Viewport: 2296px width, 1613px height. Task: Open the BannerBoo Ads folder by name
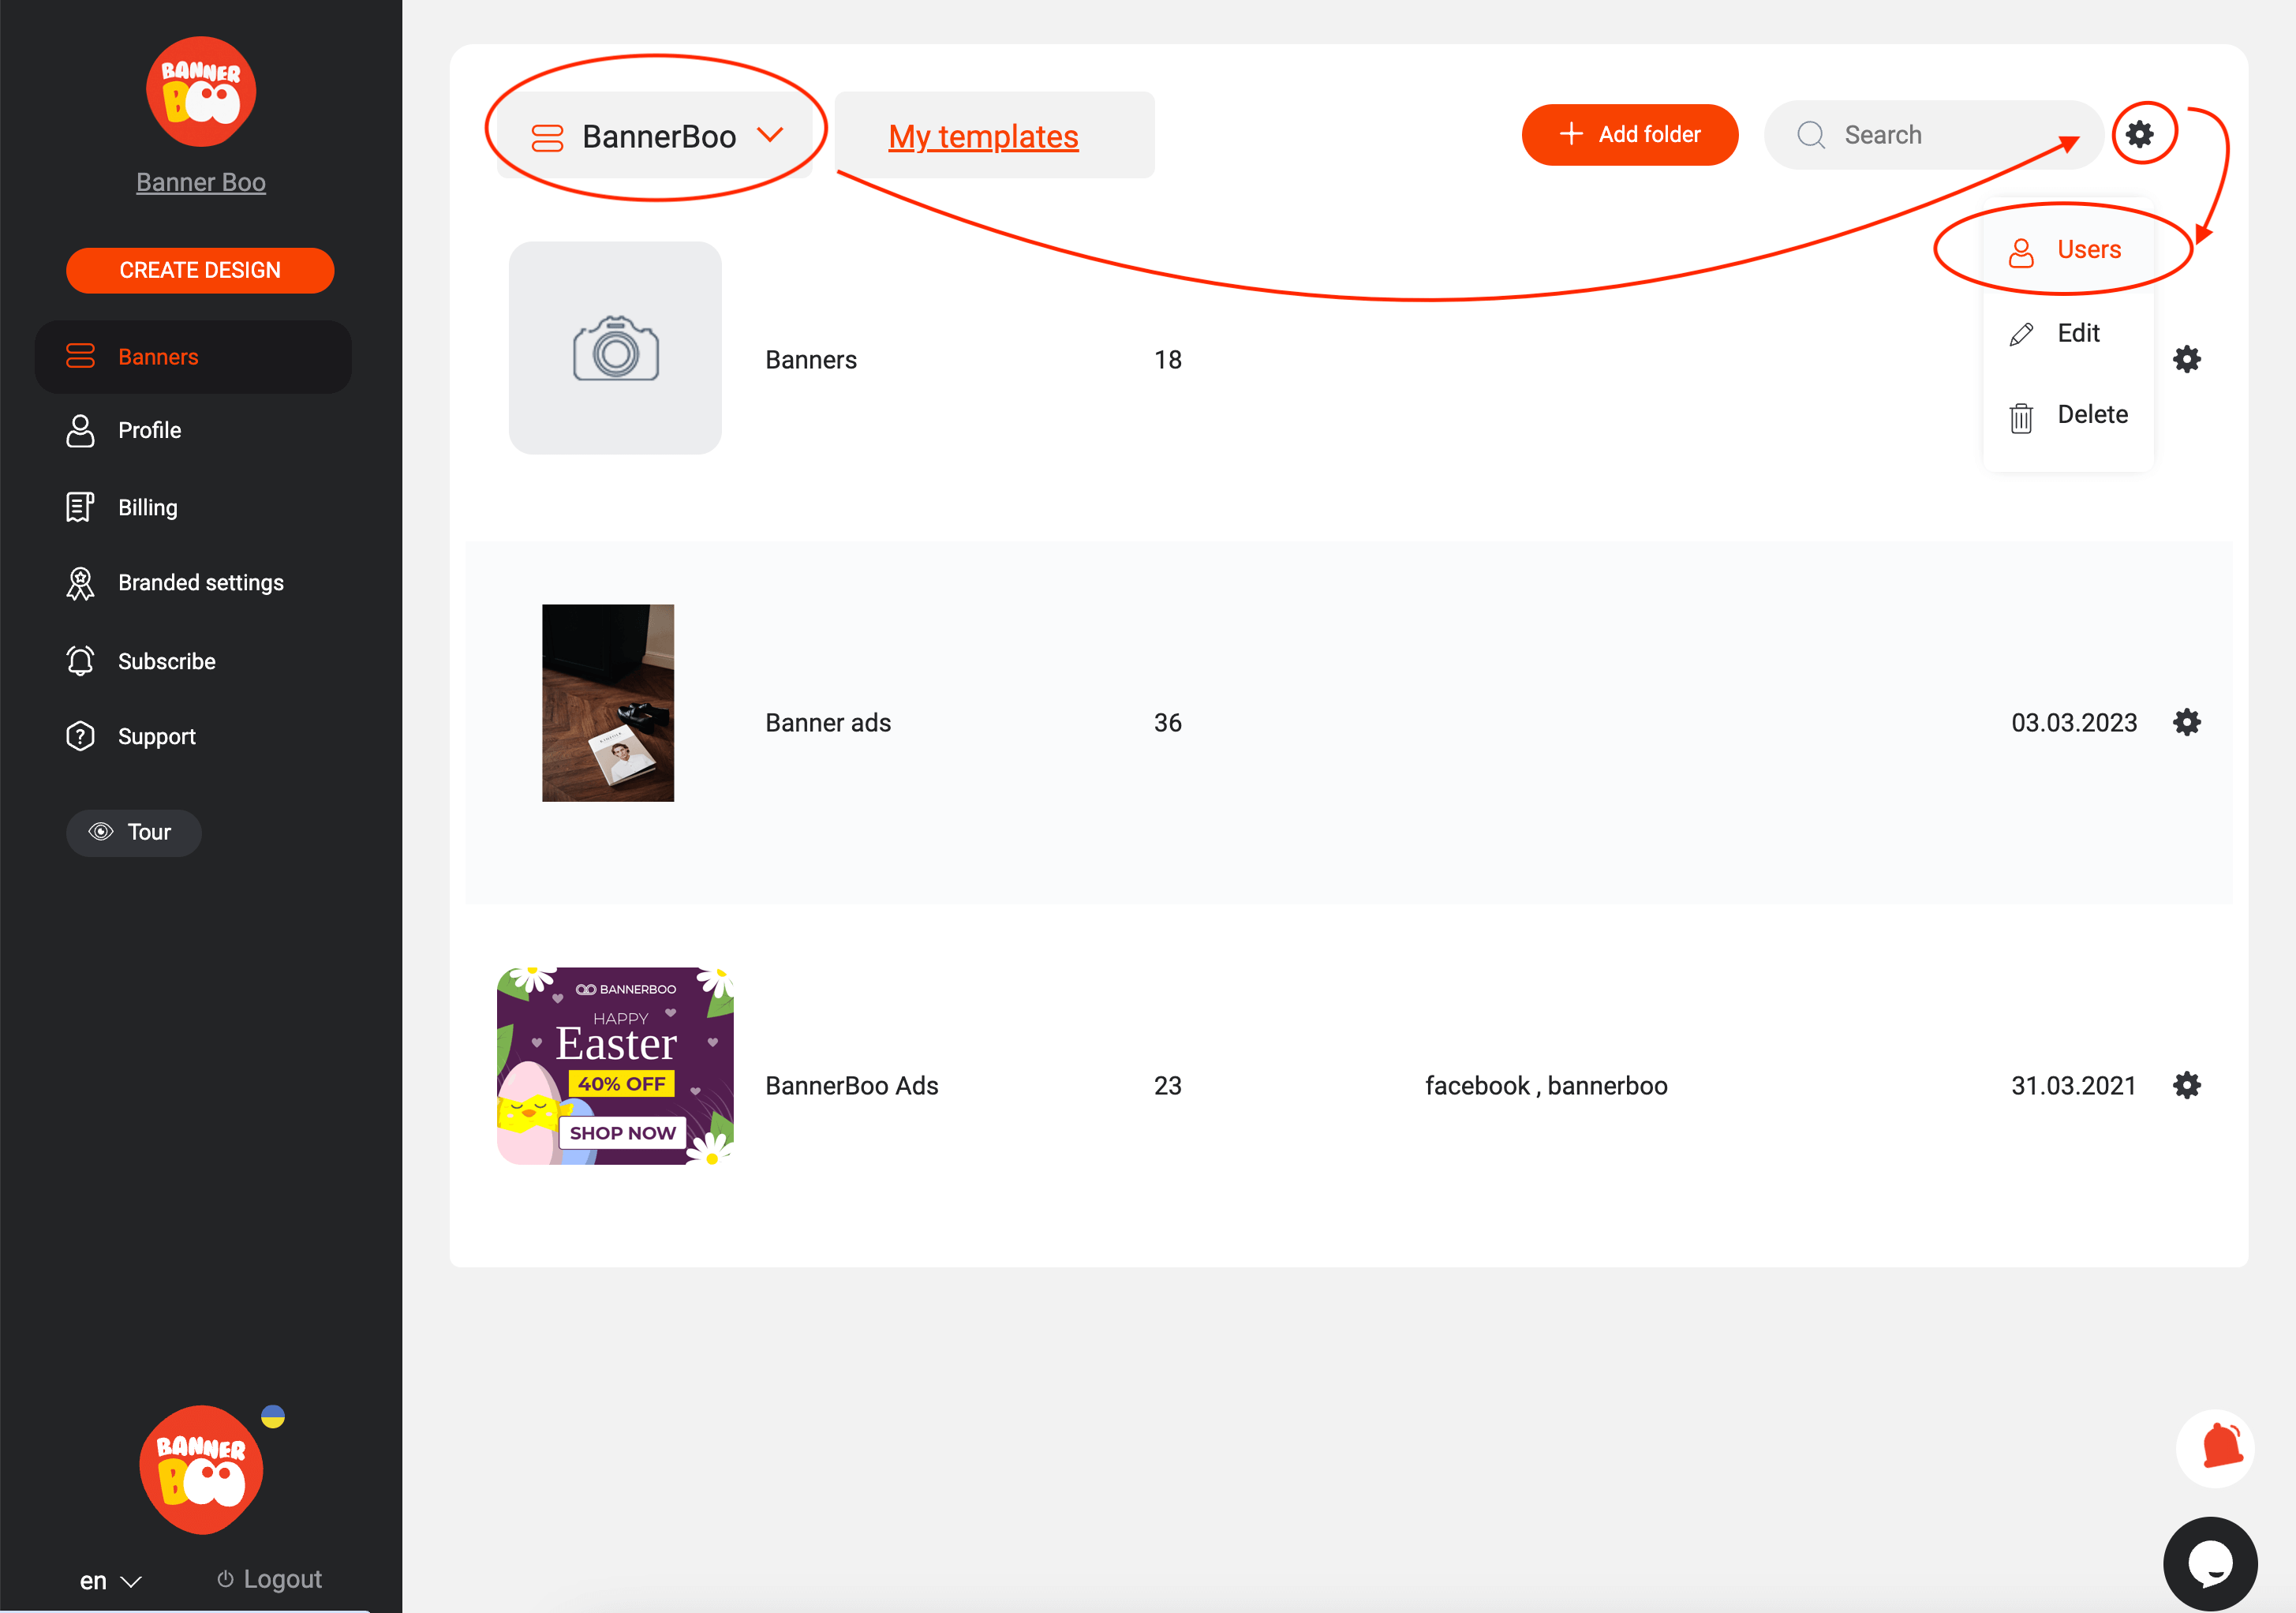pyautogui.click(x=852, y=1086)
